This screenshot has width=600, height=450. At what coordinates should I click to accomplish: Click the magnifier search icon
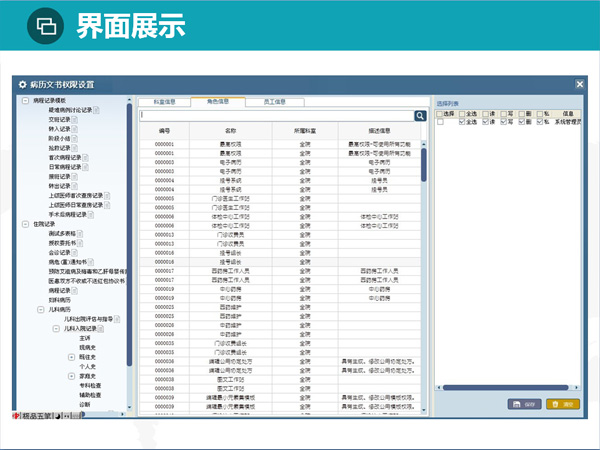[420, 116]
